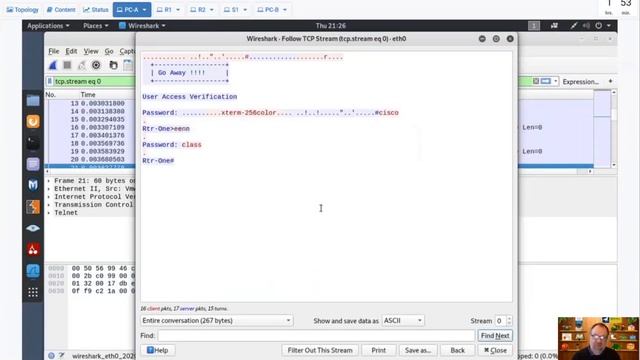Launch Burp Suite orange icon in dock

[33, 207]
